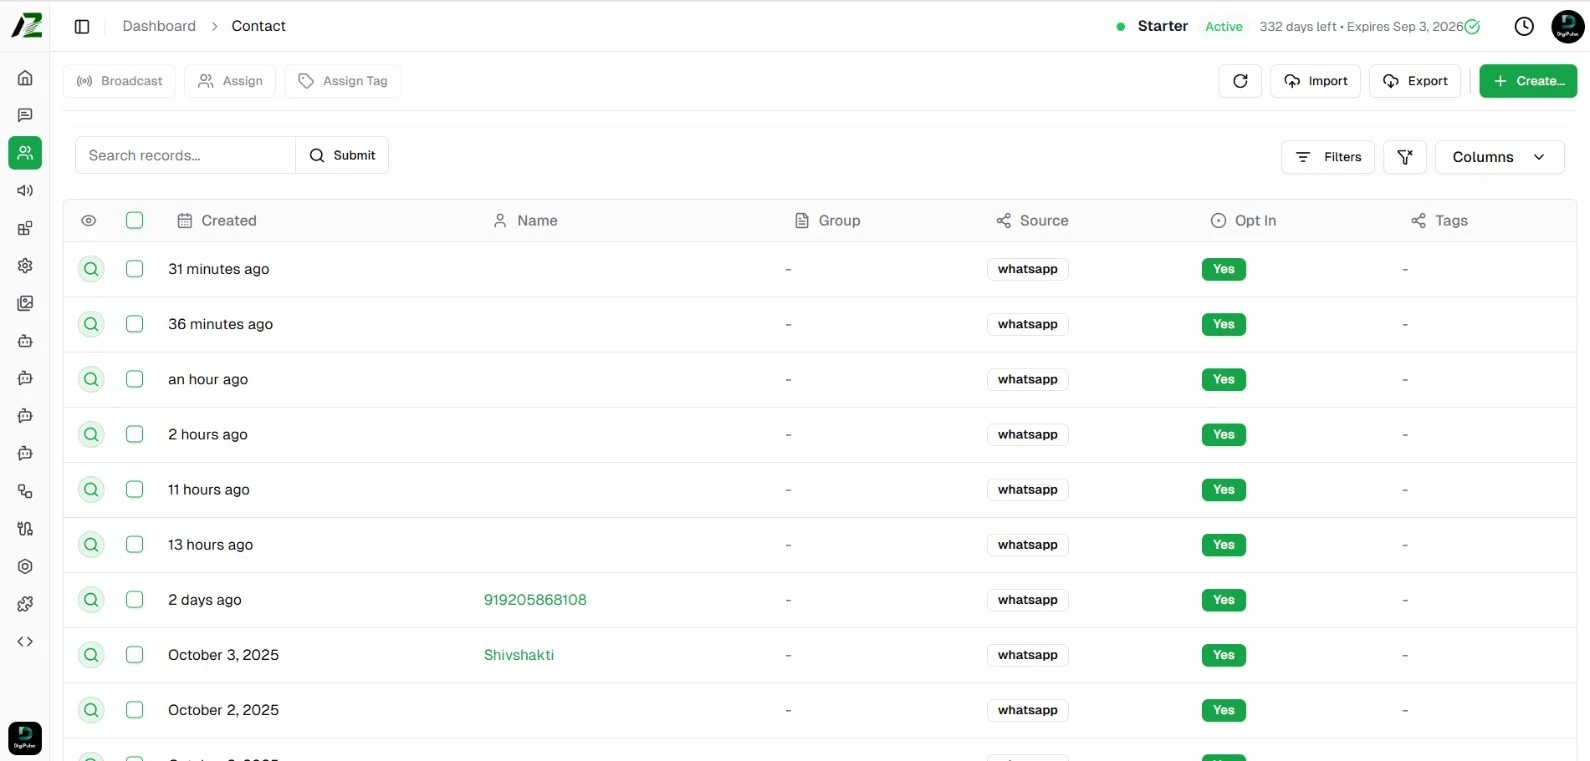This screenshot has width=1590, height=761.
Task: Click the Search records input field
Action: (x=185, y=156)
